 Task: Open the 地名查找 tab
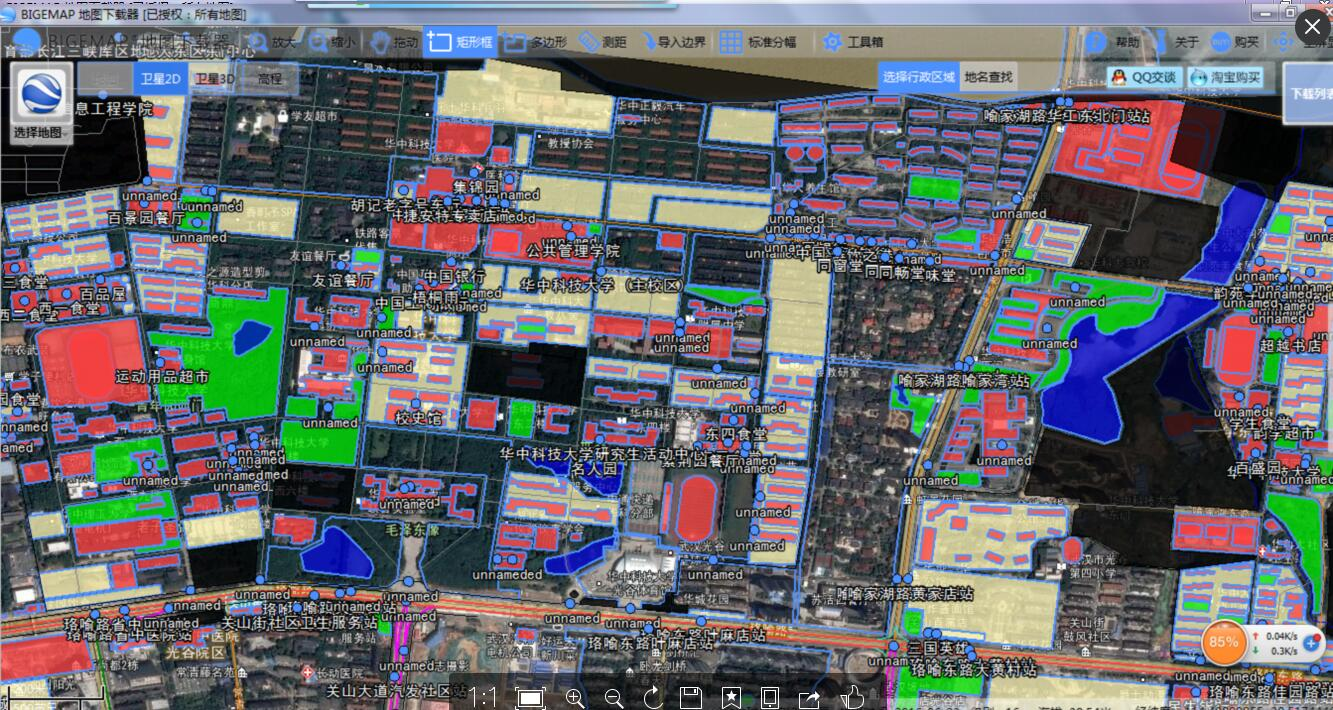987,77
